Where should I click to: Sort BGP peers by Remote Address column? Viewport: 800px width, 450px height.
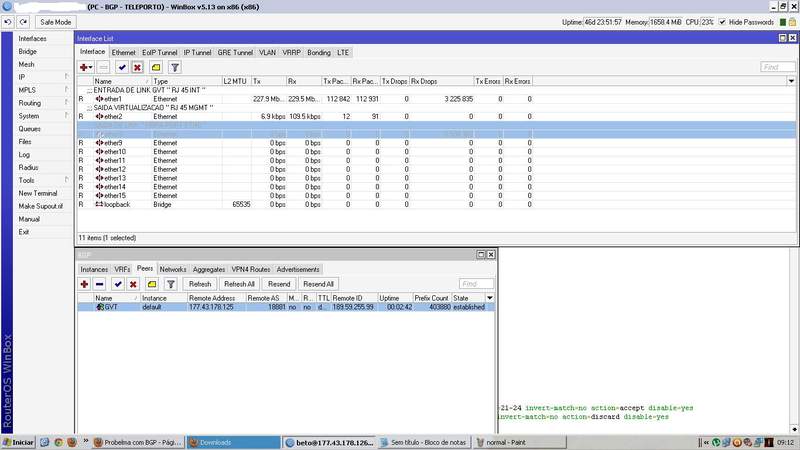(216, 298)
